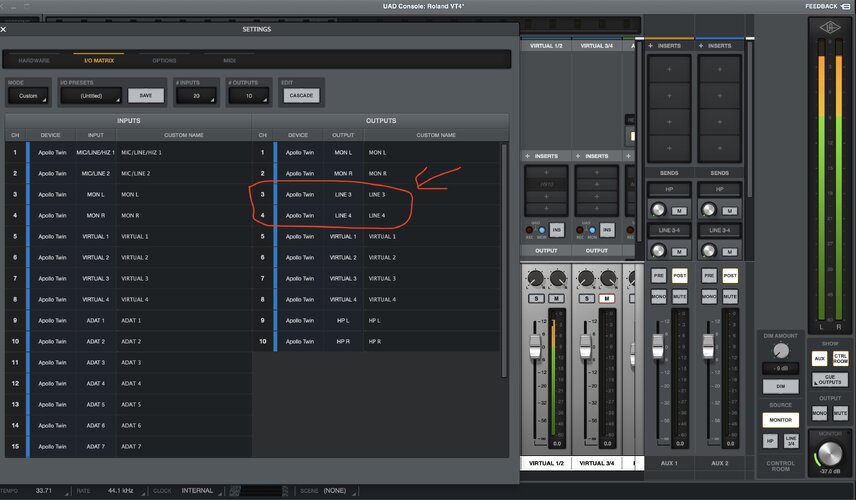Click Virtual 3/4 right pan knob
The image size is (856, 500).
pos(608,279)
